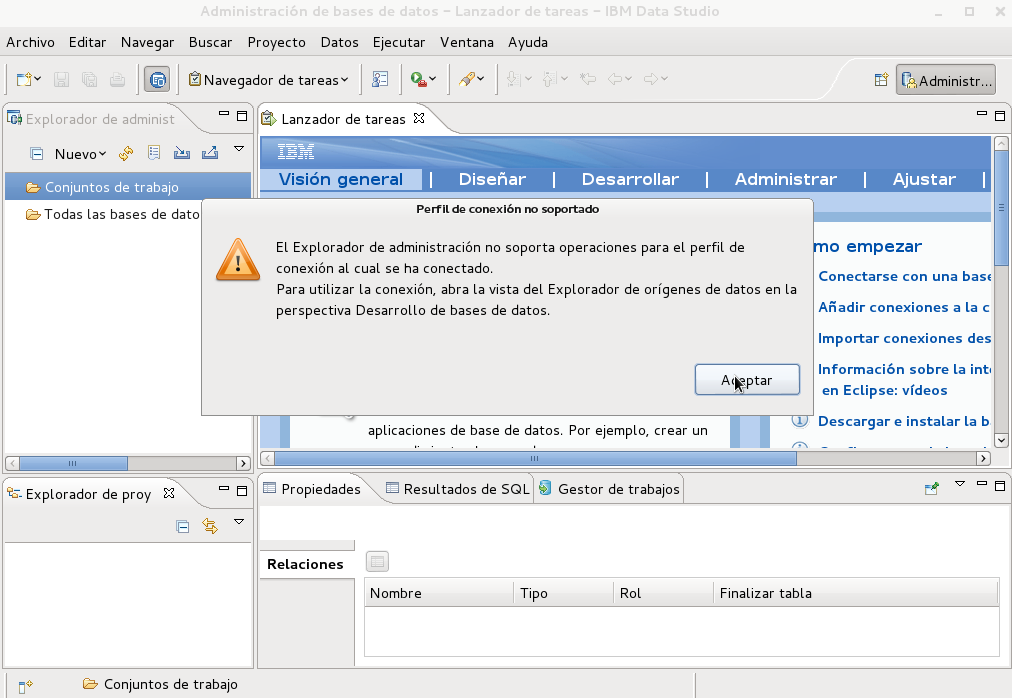Select the Propiedades tab
Screen dimensions: 1012x698
click(x=312, y=489)
